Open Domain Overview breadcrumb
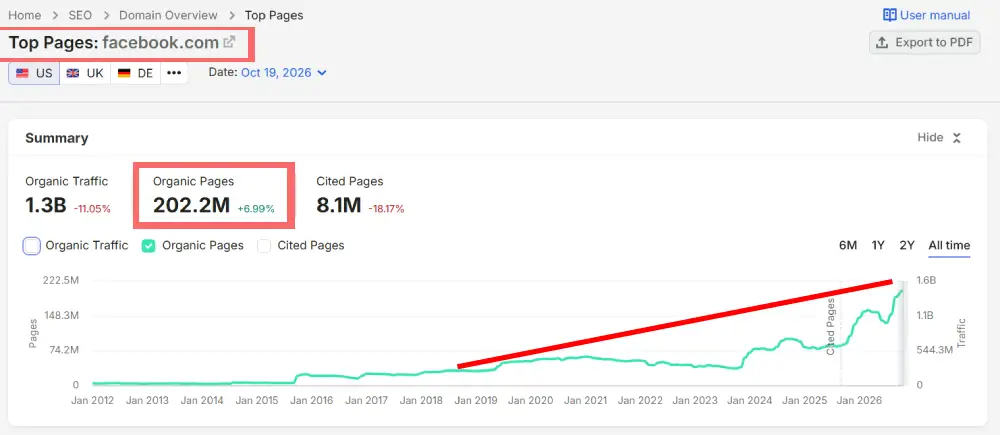1000x435 pixels. pos(168,15)
